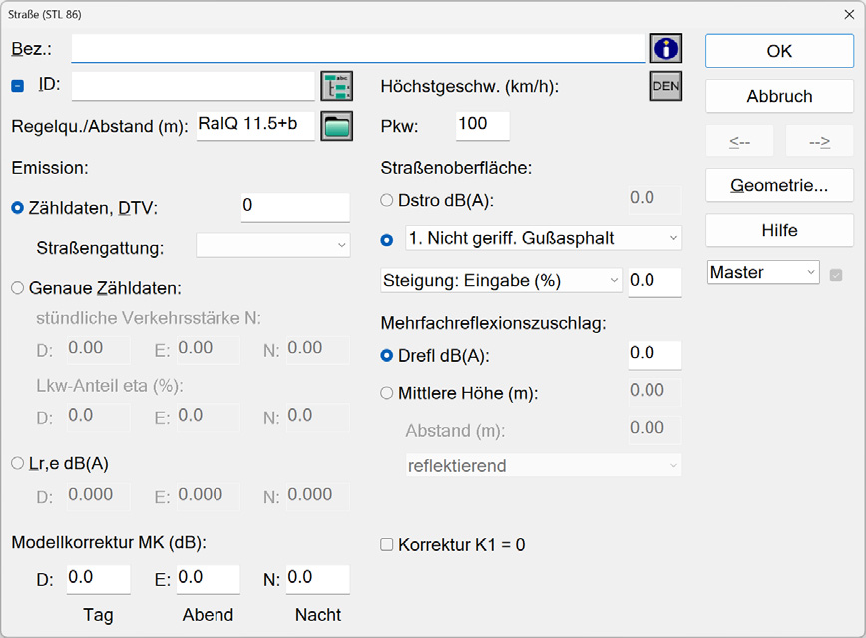Image resolution: width=866 pixels, height=638 pixels.
Task: Open the Straßengattung dropdown
Action: point(273,245)
